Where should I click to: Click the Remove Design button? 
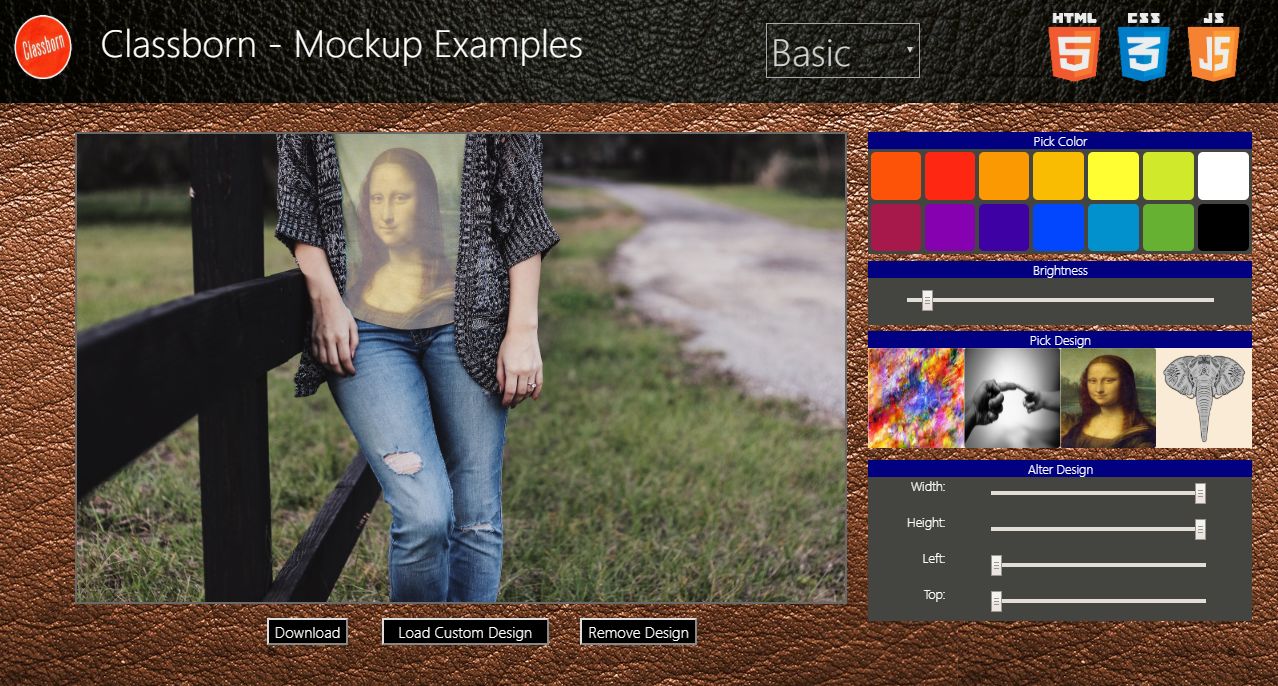(638, 632)
